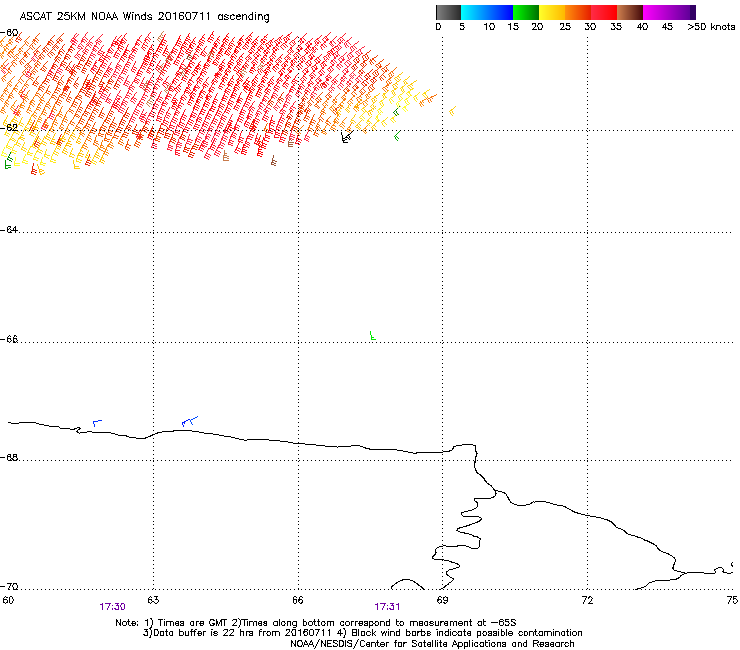Screen dimensions: 740x650
Task: Click the title 'ASCAT 25KM NOAA Winds 20160711 ascending'
Action: coord(144,17)
